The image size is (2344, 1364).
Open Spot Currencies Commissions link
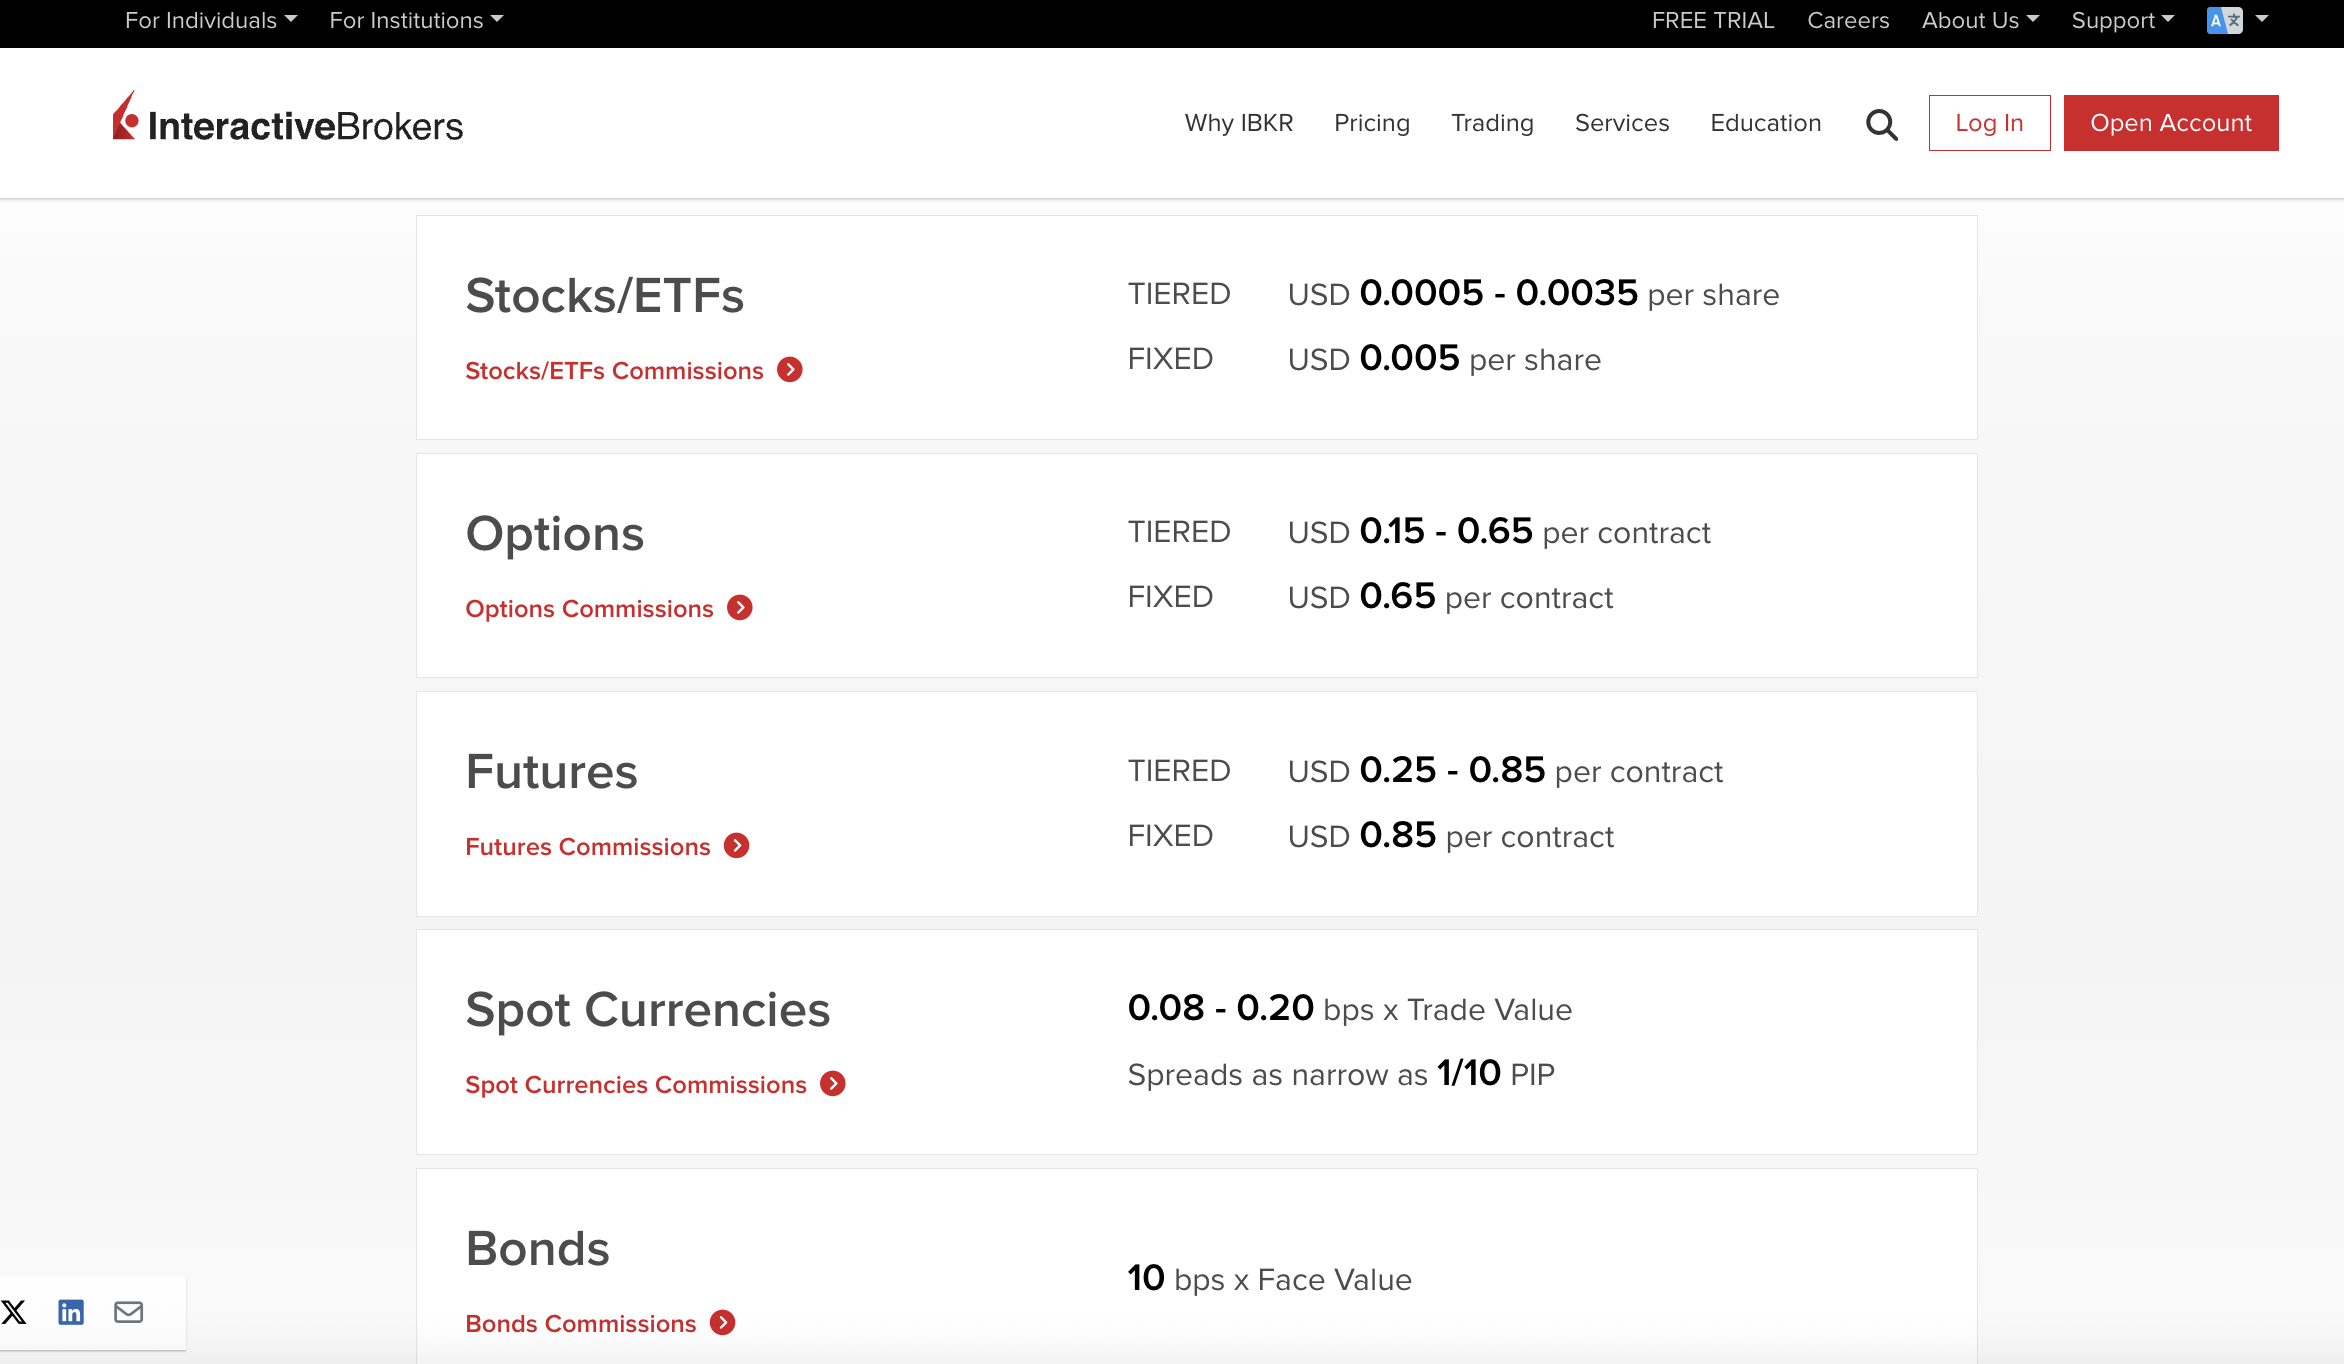pos(636,1085)
